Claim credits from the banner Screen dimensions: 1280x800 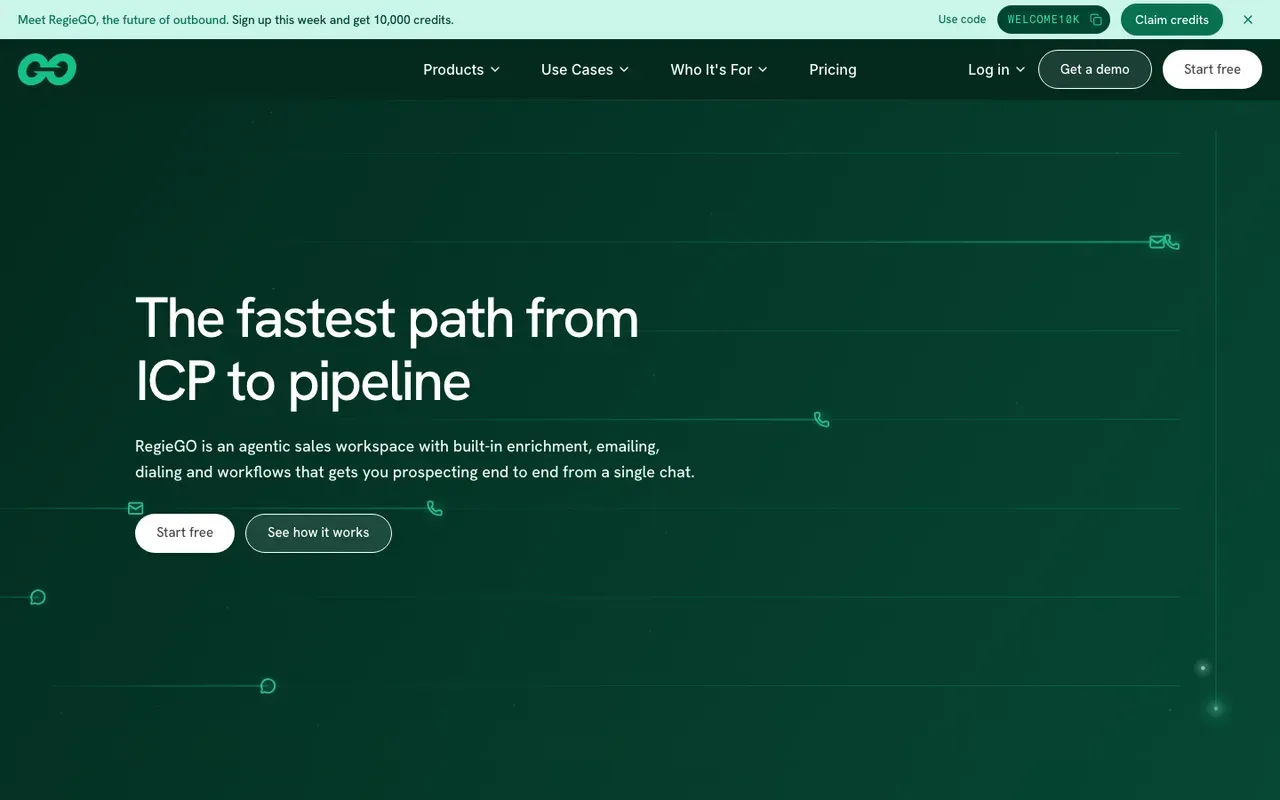click(1171, 20)
